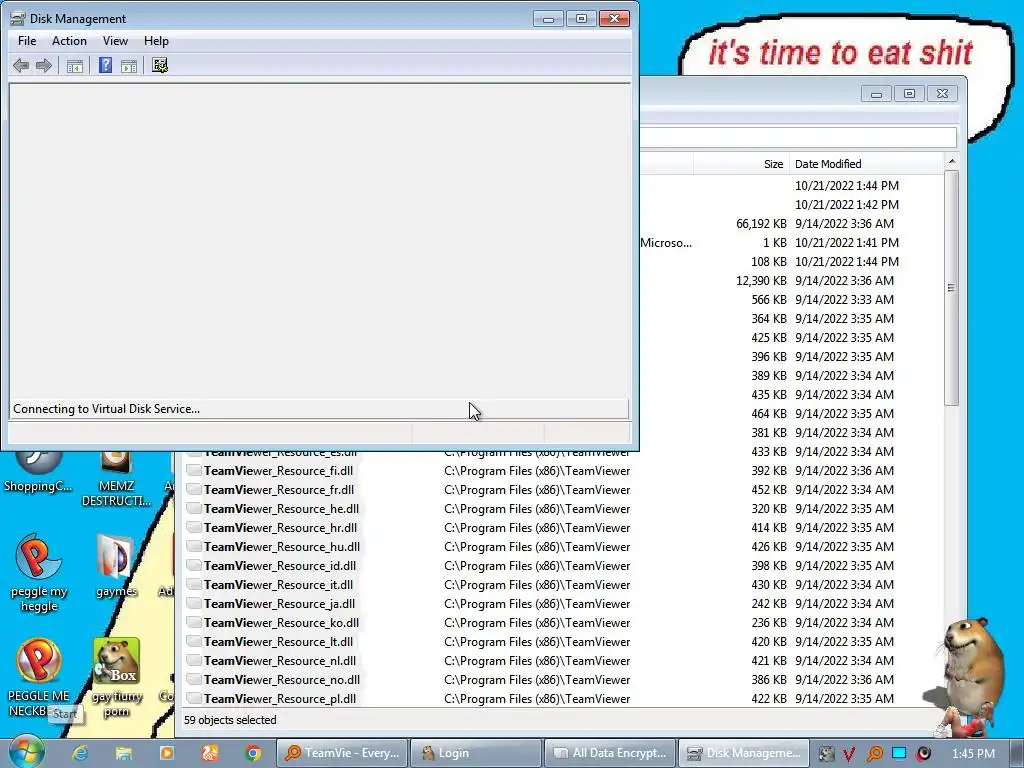
Task: Click the TeamViewer_Resource_lt.dll file name
Action: [x=278, y=641]
